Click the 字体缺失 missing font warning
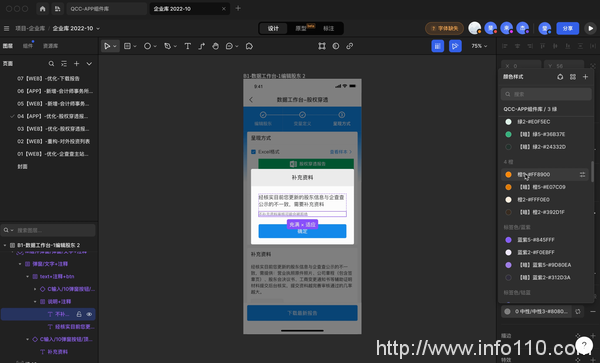Screen dimensions: 600x363 [x=444, y=28]
